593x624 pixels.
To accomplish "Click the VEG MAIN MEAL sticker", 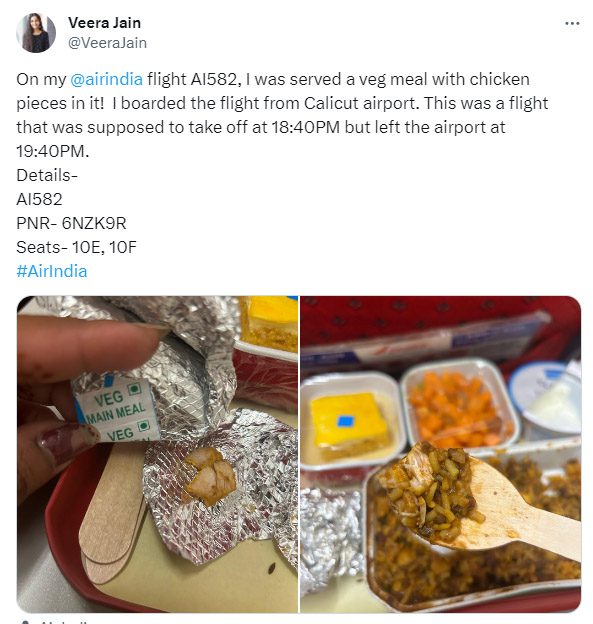I will coord(115,410).
